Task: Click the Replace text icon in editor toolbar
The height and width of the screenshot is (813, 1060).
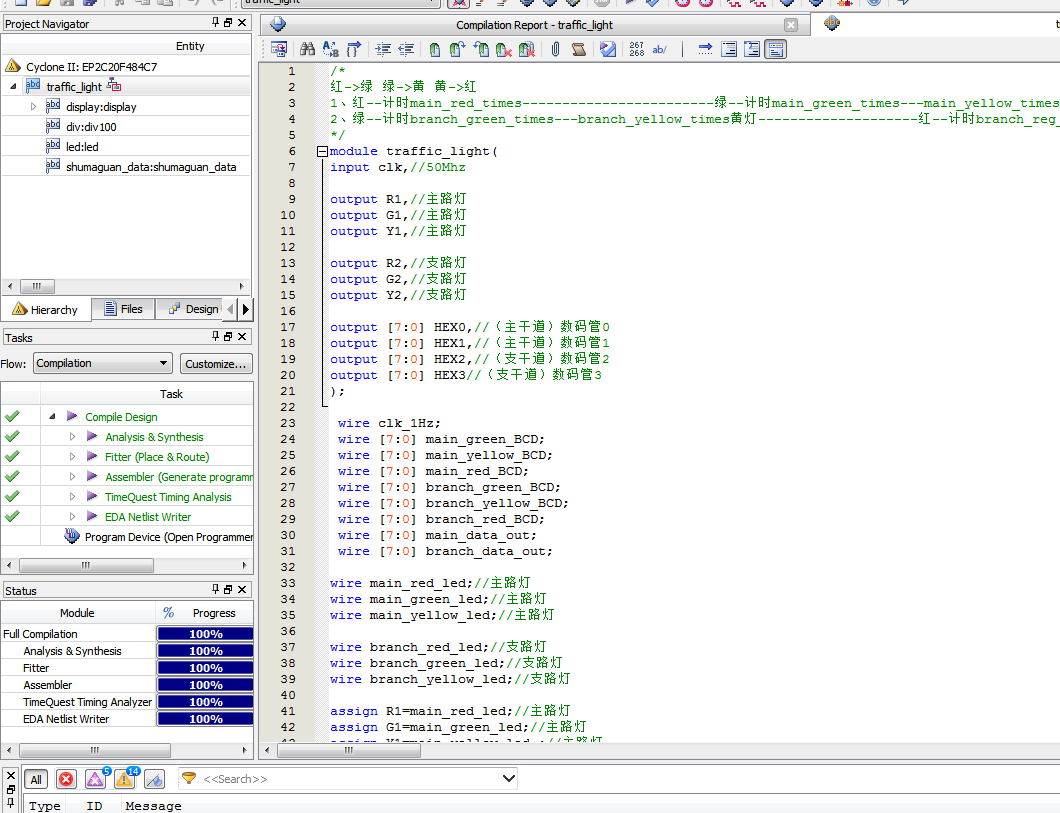Action: click(330, 49)
